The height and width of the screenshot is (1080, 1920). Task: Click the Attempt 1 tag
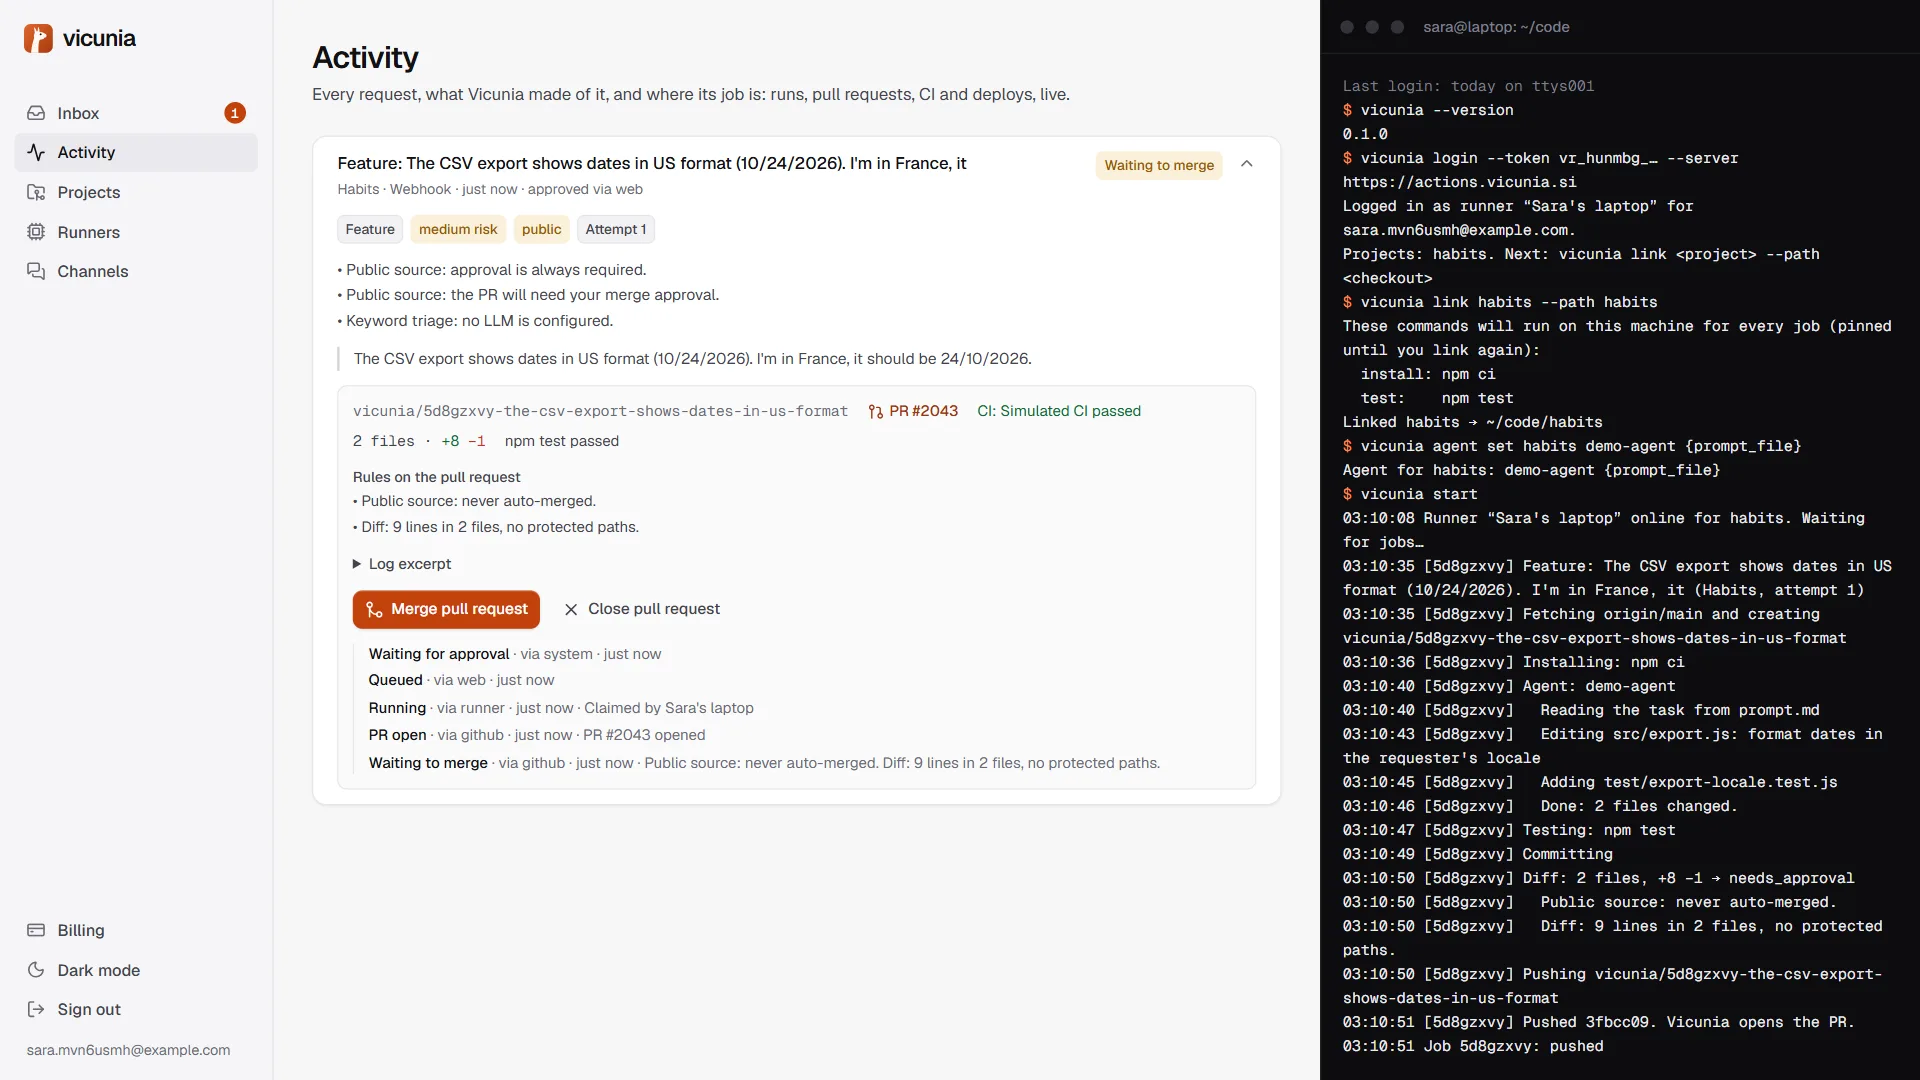pos(616,229)
